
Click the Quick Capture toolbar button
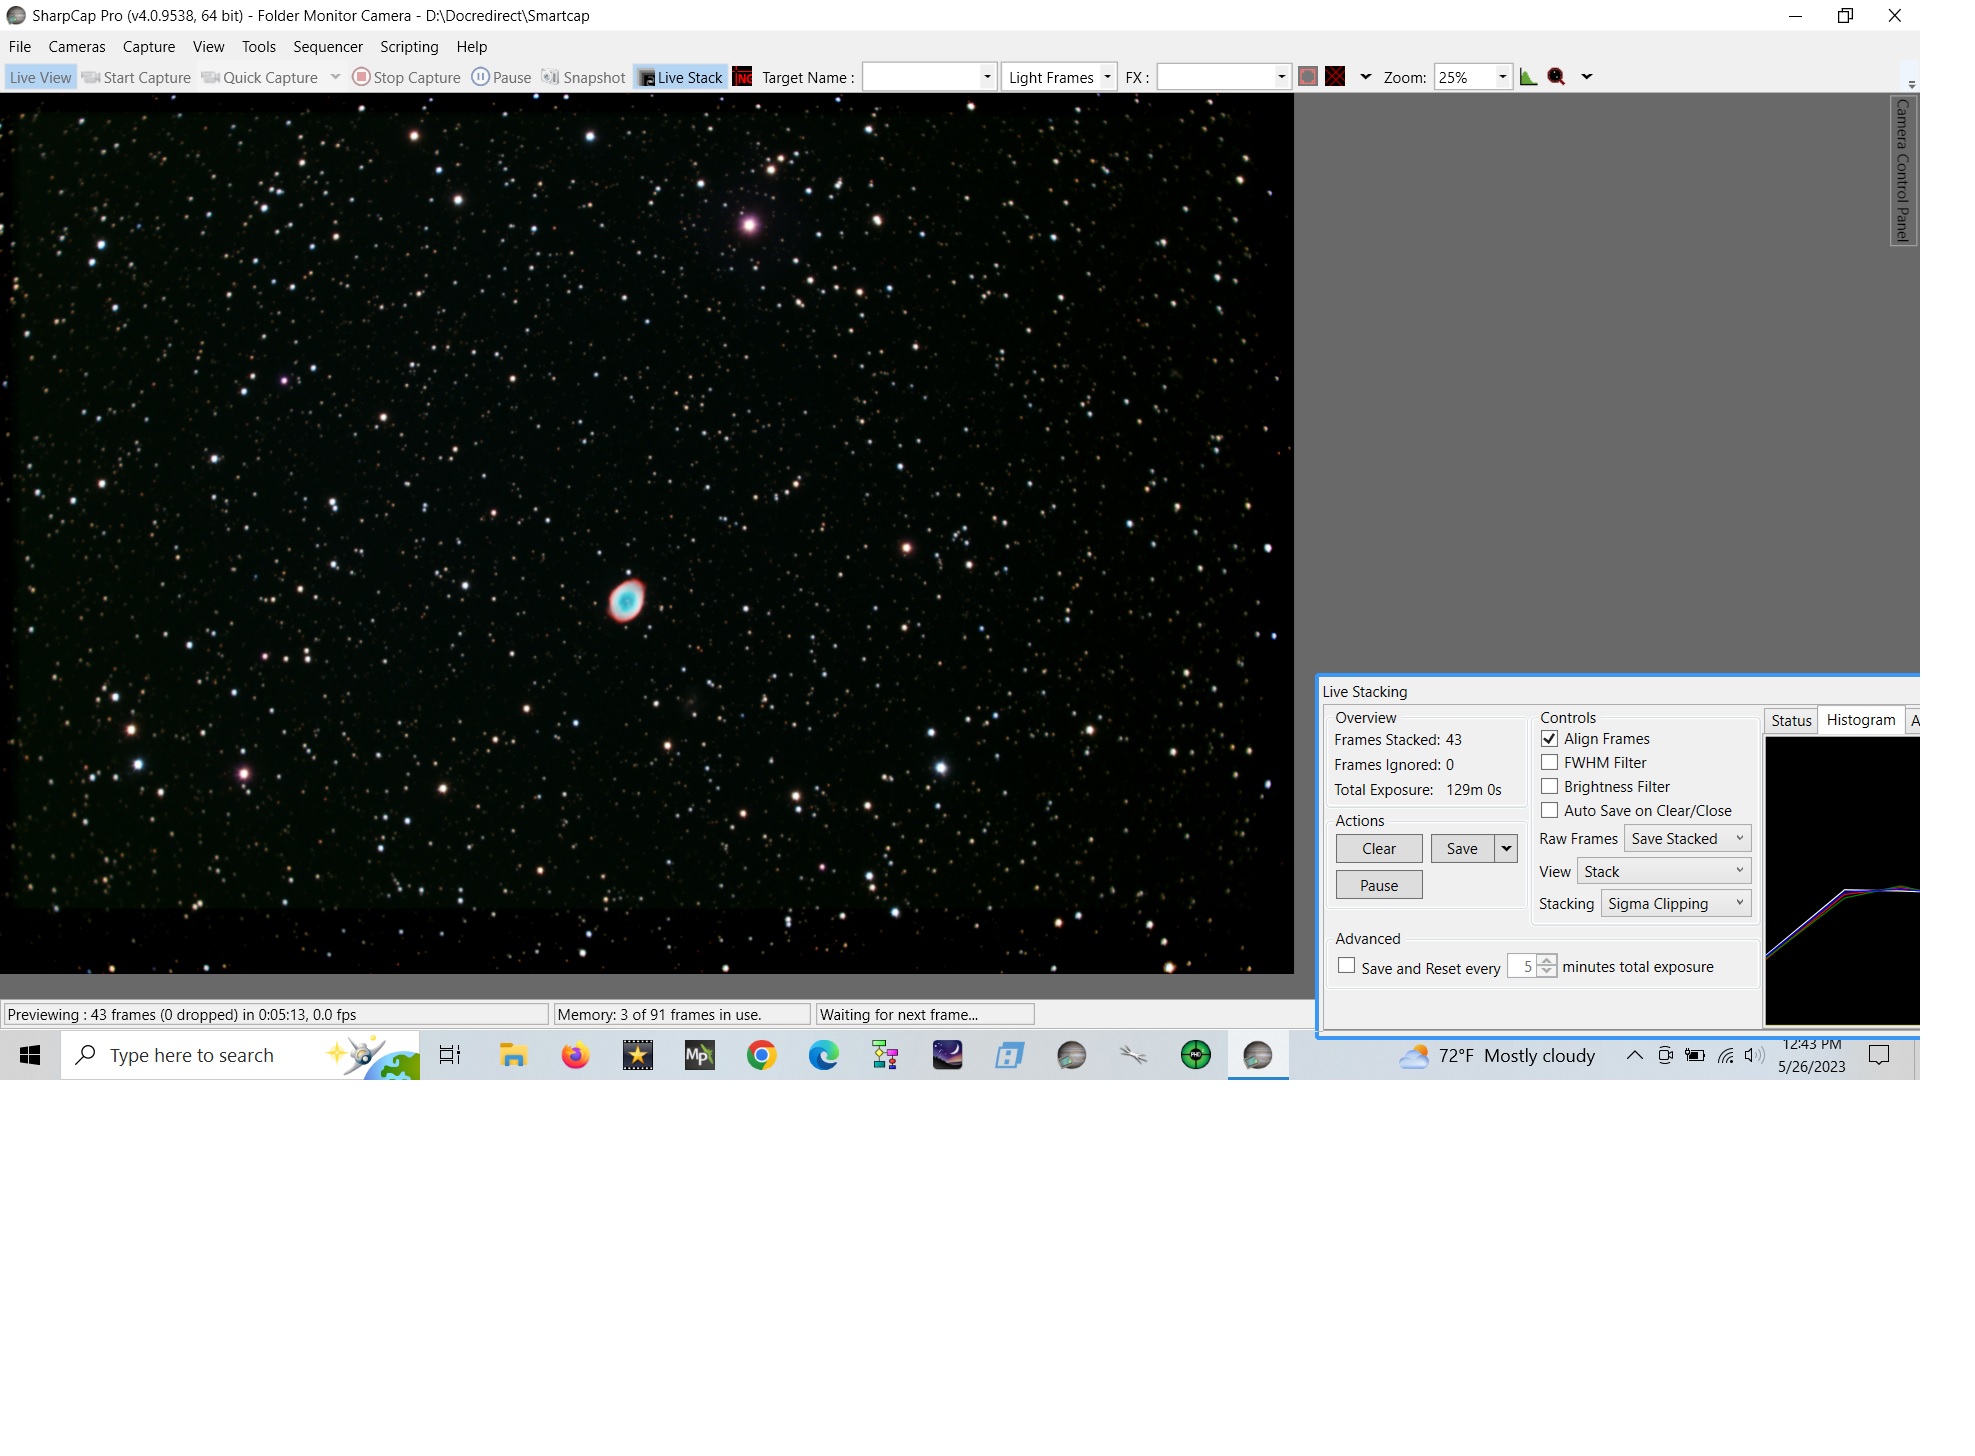click(x=260, y=77)
